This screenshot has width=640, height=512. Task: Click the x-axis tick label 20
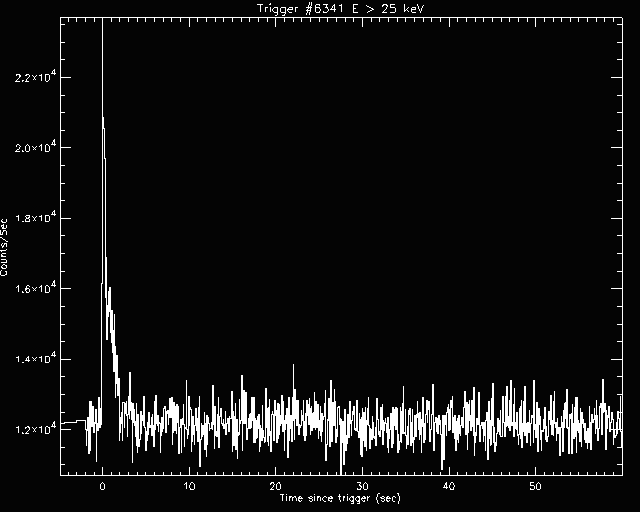point(276,486)
